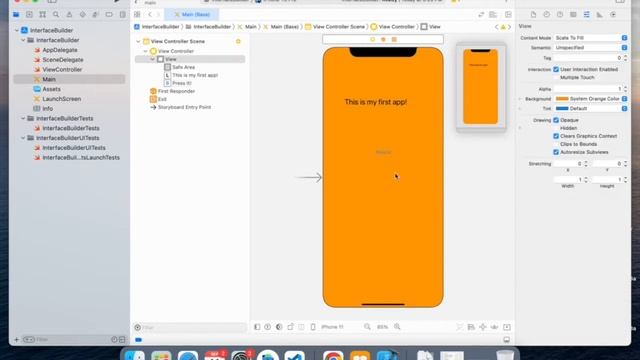The width and height of the screenshot is (640, 360).
Task: Click the Tag input field
Action: tap(588, 58)
